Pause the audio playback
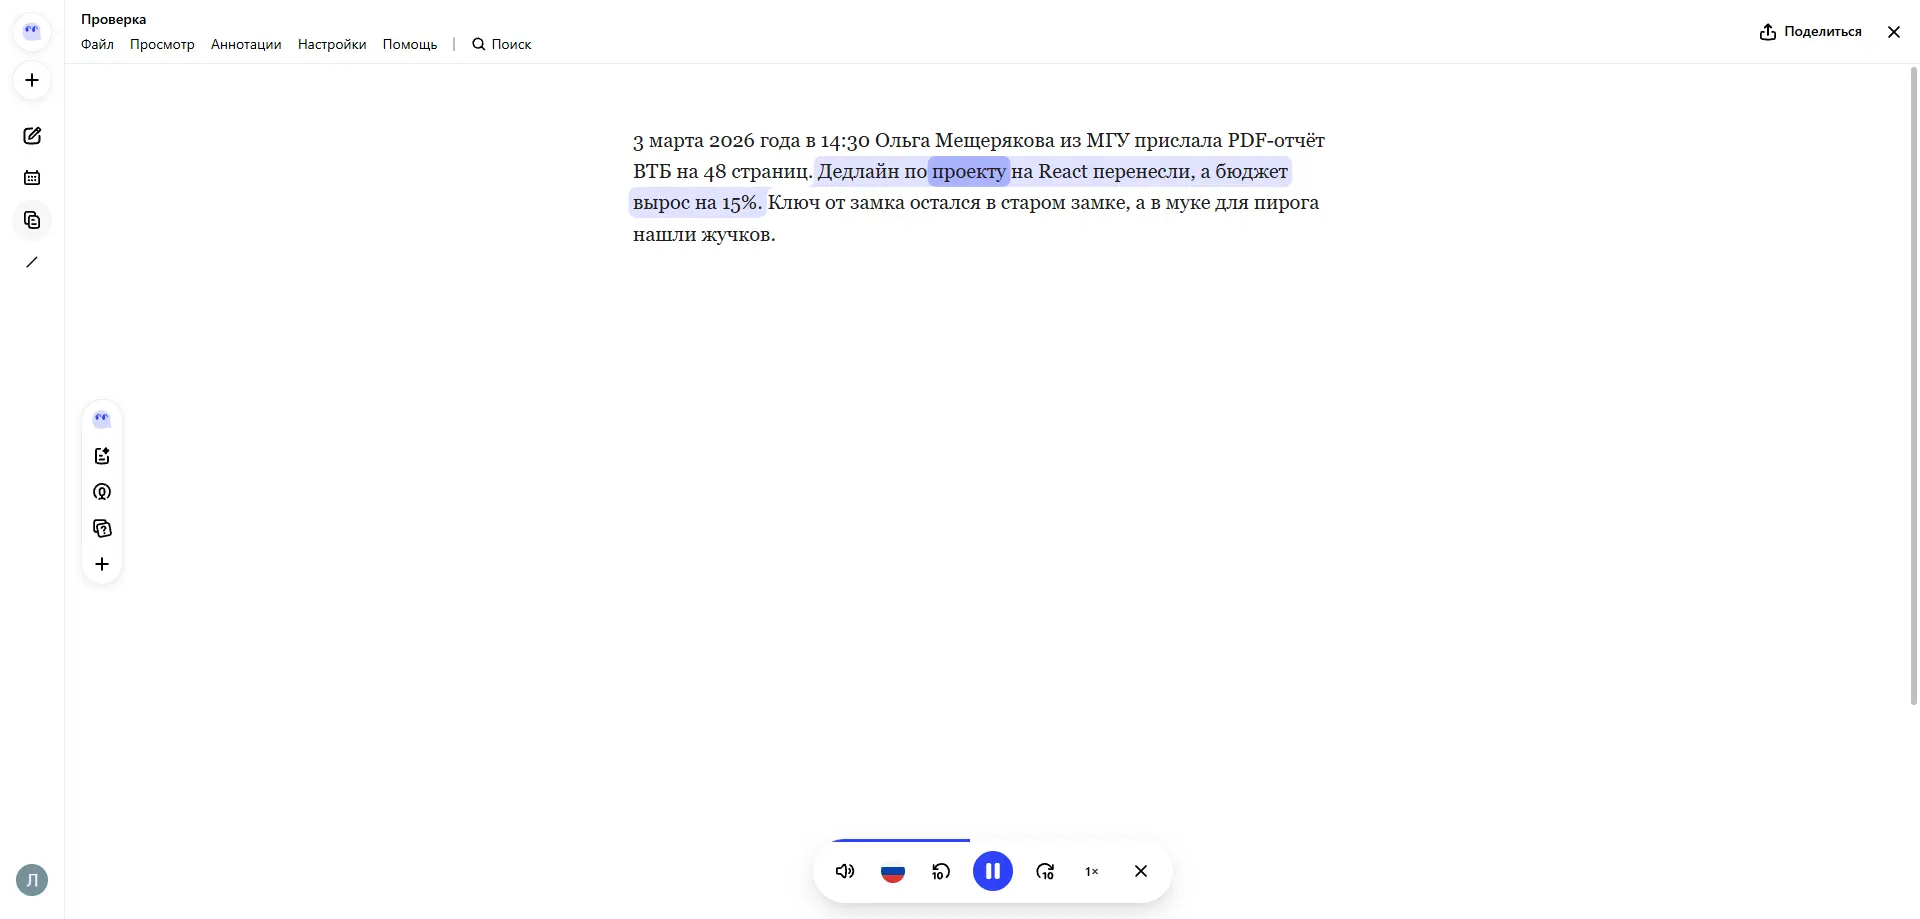 [993, 871]
